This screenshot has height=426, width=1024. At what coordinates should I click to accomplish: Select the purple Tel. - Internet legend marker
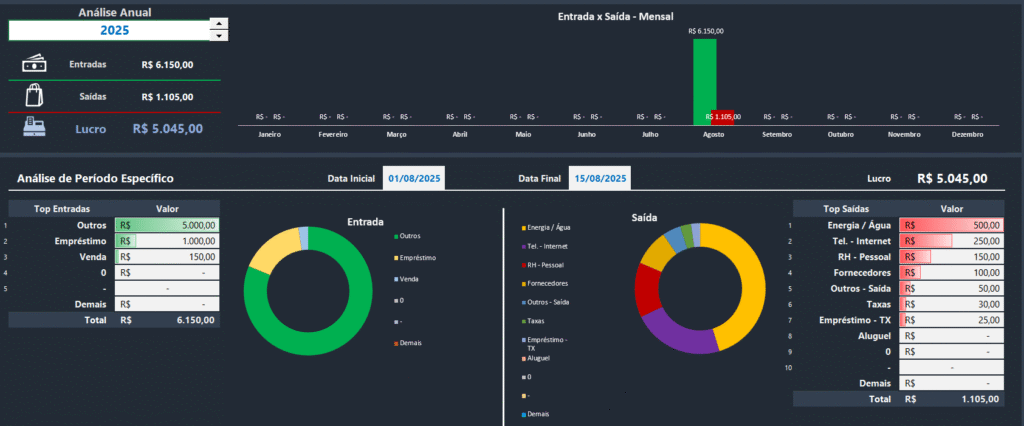point(522,246)
